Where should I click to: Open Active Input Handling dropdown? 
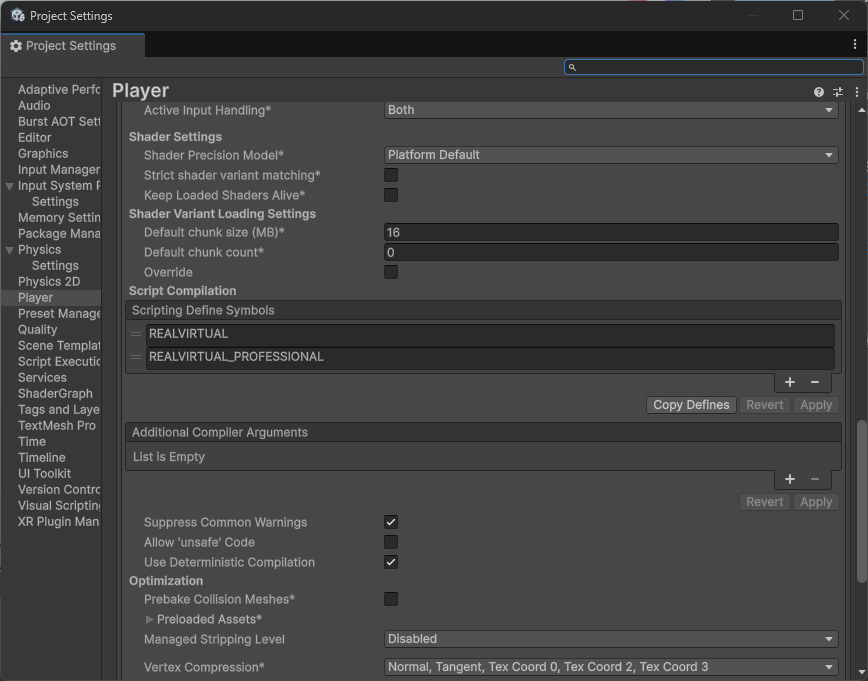coord(611,110)
